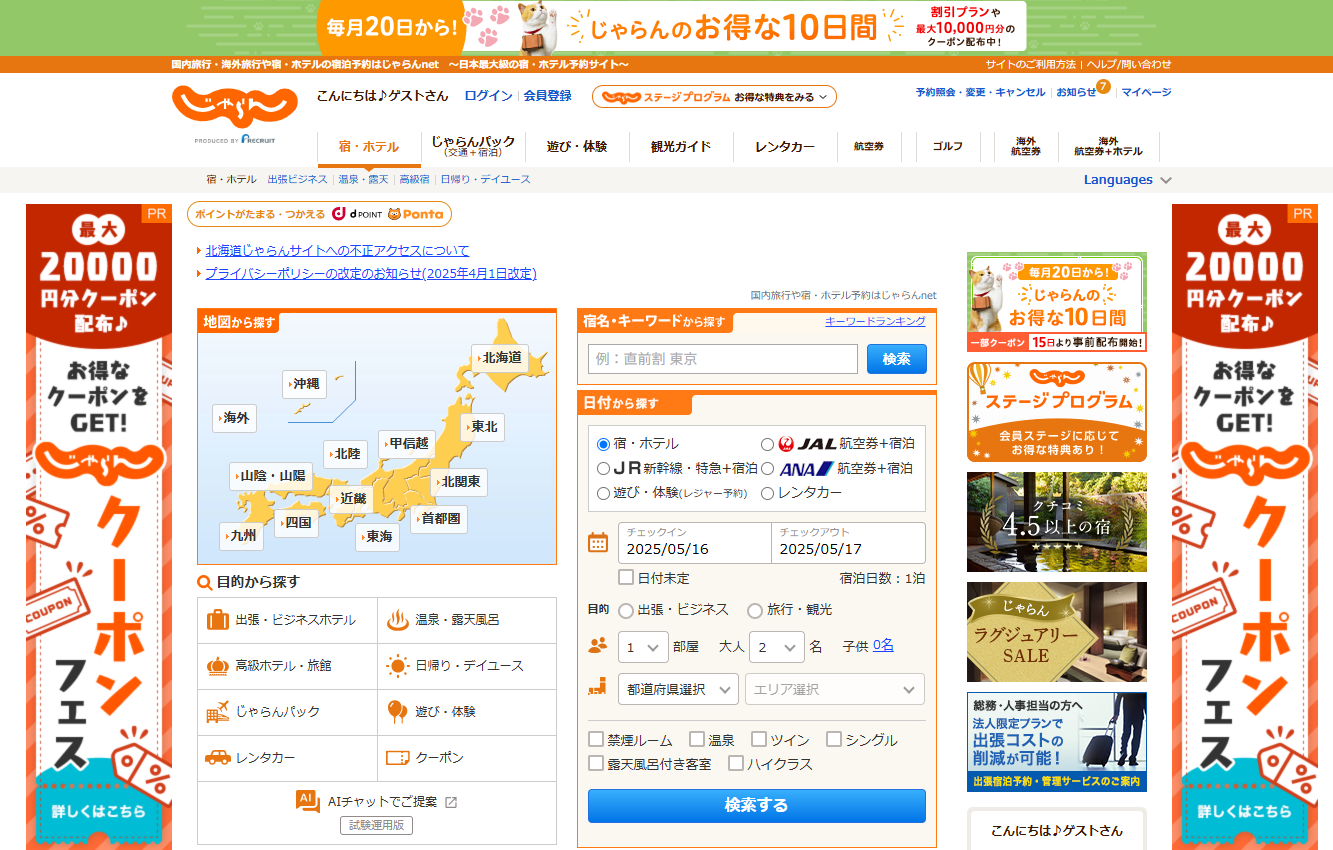Image resolution: width=1333 pixels, height=850 pixels.
Task: Click the ticket icon for クーポン
Action: (x=397, y=758)
